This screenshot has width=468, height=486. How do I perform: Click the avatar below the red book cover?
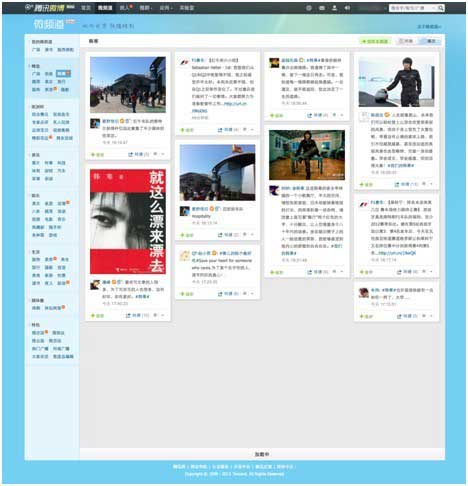pyautogui.click(x=95, y=284)
